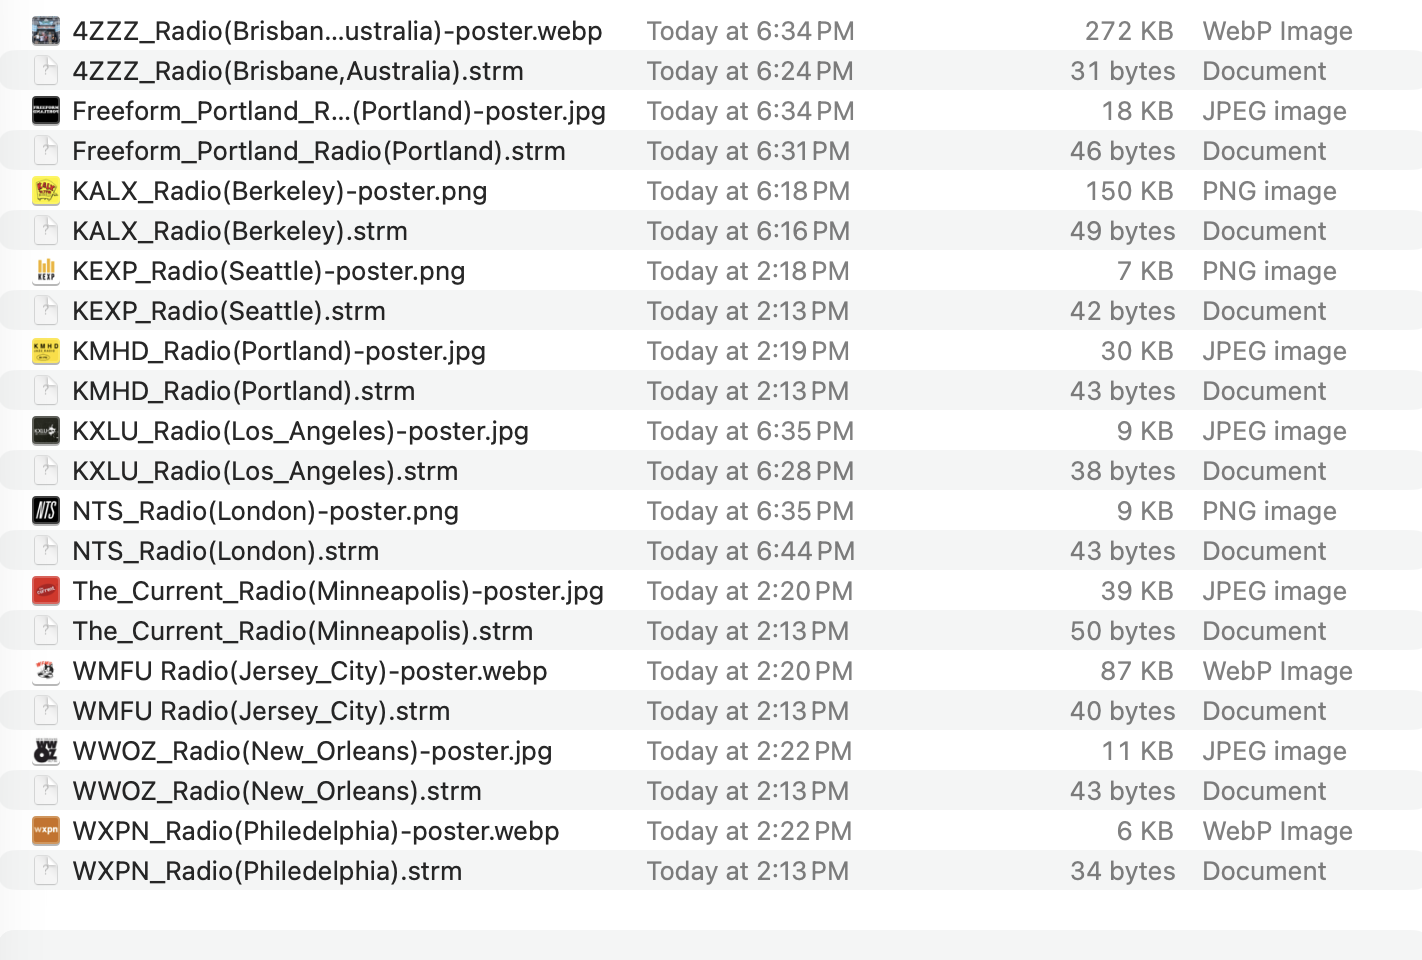Image resolution: width=1422 pixels, height=960 pixels.
Task: Click the WWOZ Radio poster jpg thumbnail icon
Action: 46,751
